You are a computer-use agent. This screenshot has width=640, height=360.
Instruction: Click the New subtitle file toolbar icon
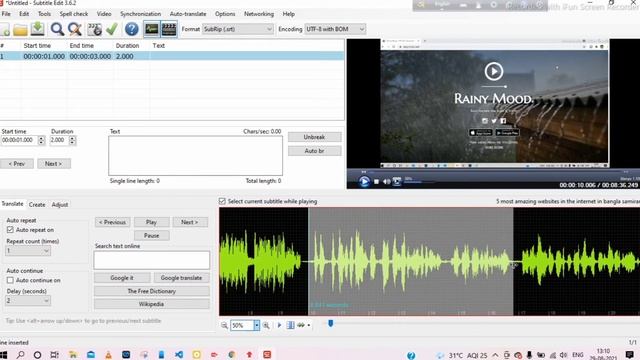click(4, 29)
